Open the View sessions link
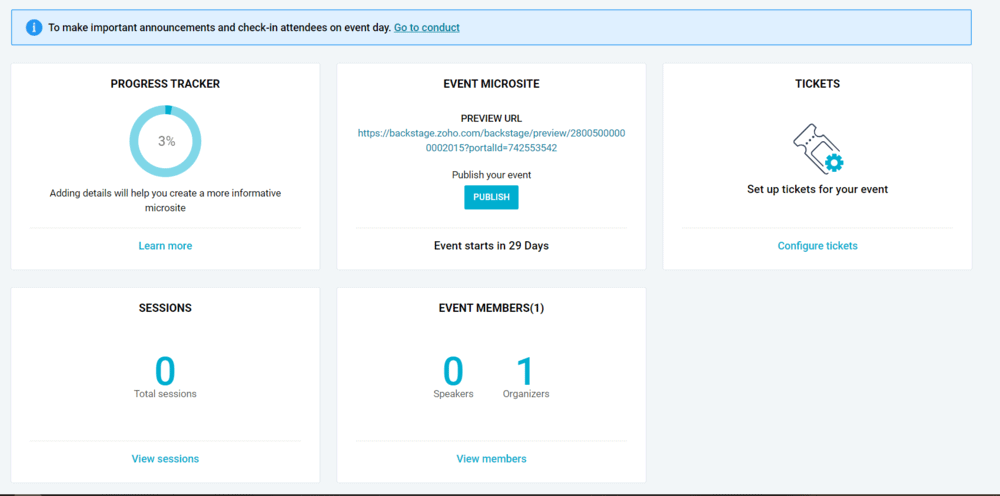Screen dimensions: 1000x496 (x=165, y=458)
